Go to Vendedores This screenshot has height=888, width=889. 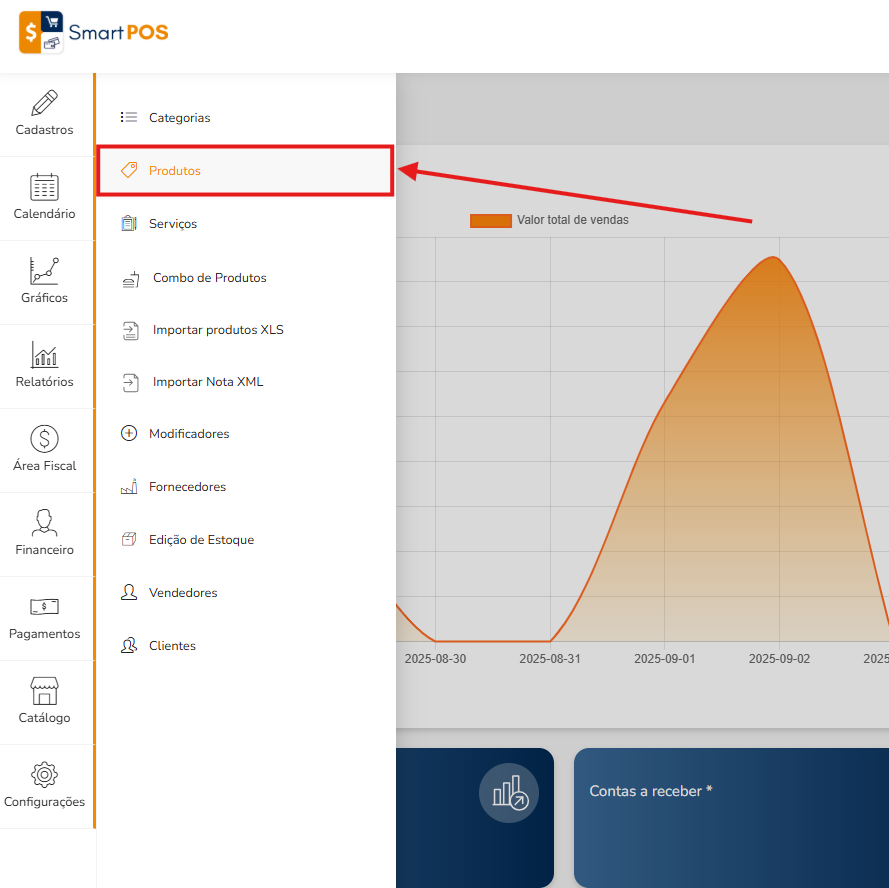pos(246,593)
